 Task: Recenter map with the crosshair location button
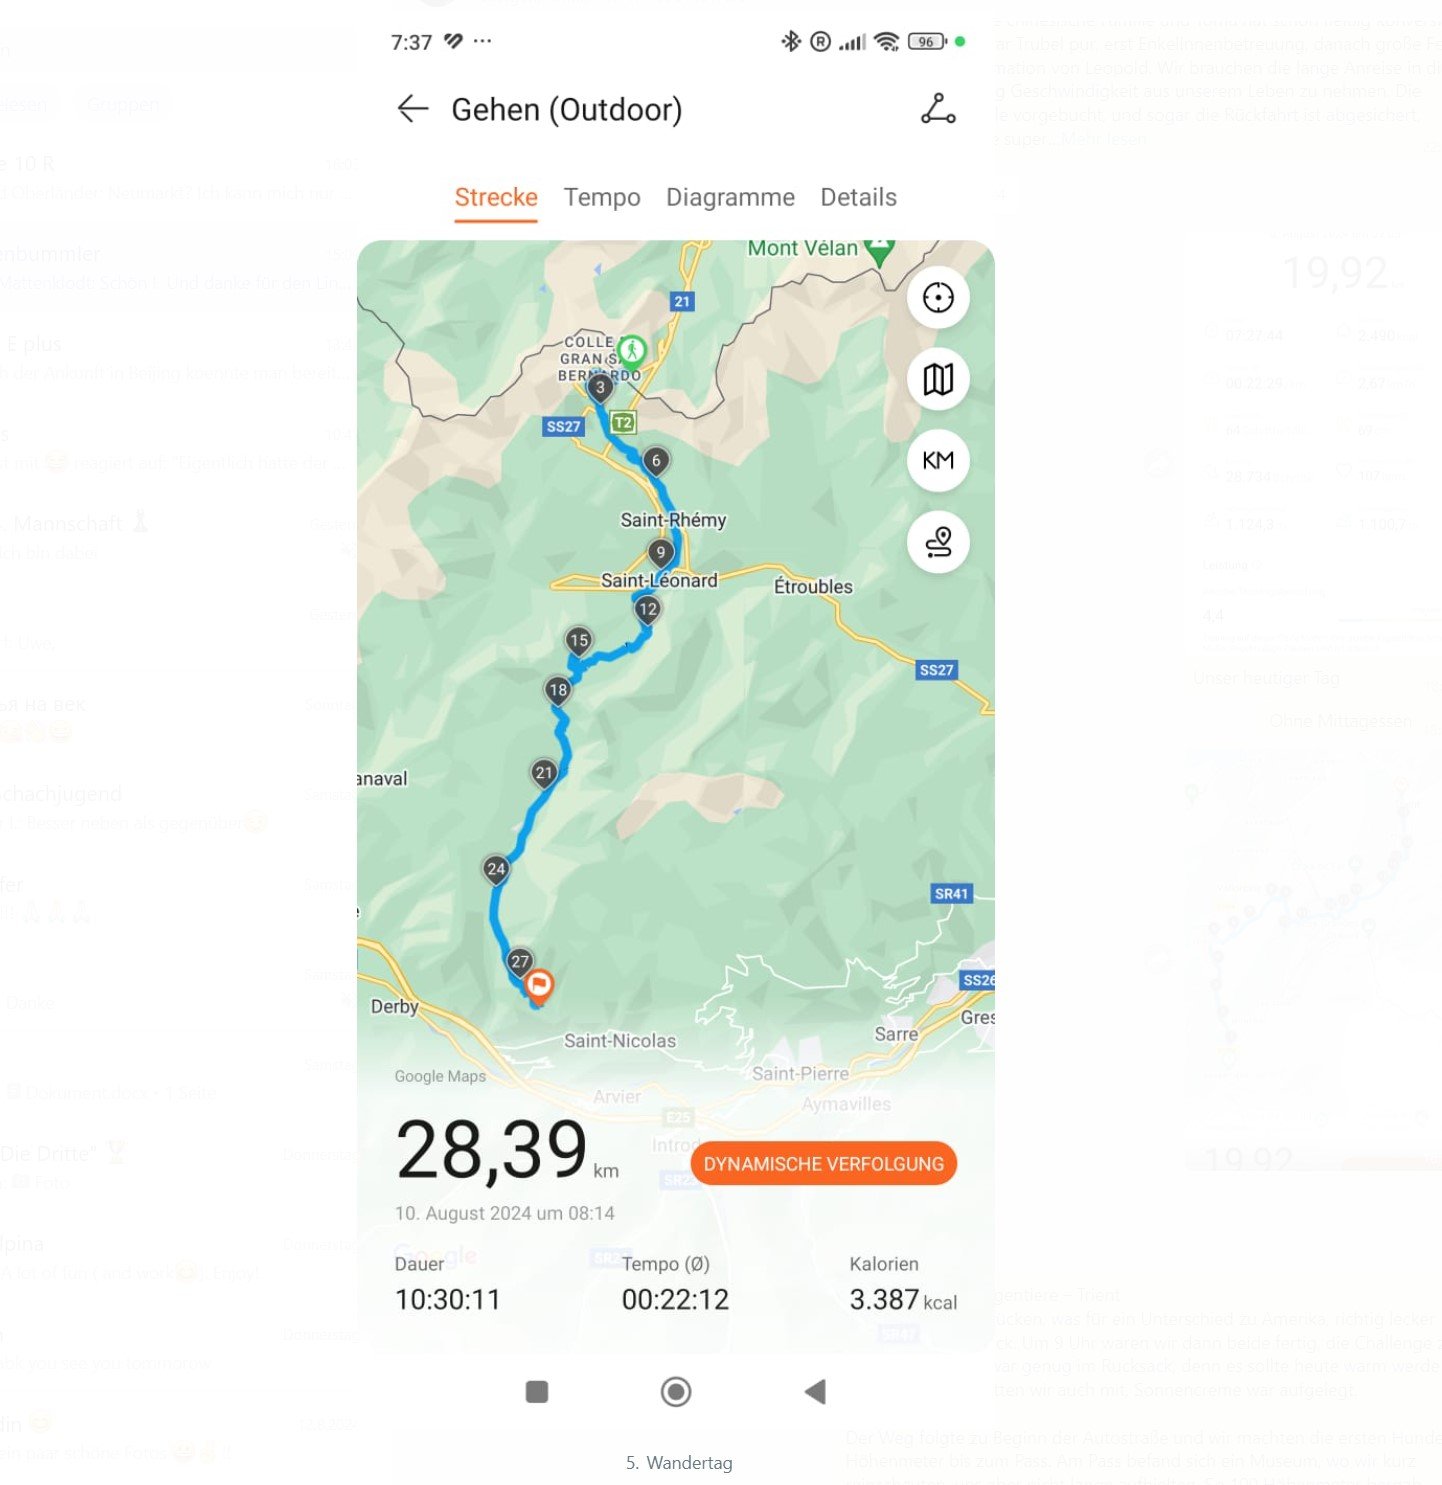[938, 298]
